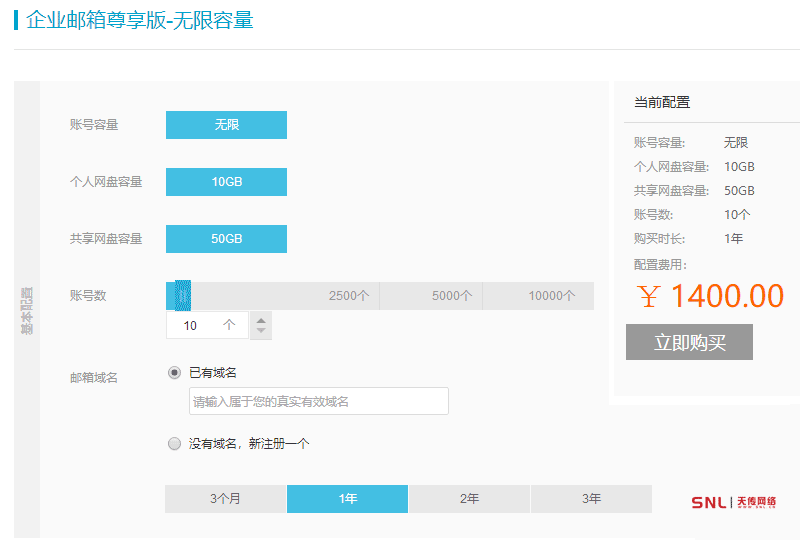Screen dimensions: 800x540
Task: Select the 已有域名 radio option
Action: [x=175, y=372]
